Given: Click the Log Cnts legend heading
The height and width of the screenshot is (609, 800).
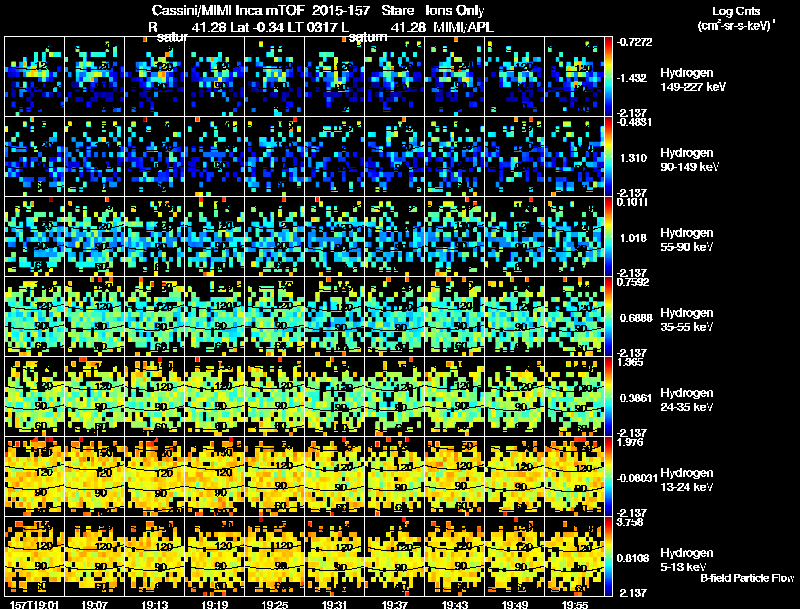Looking at the screenshot, I should click(x=736, y=11).
